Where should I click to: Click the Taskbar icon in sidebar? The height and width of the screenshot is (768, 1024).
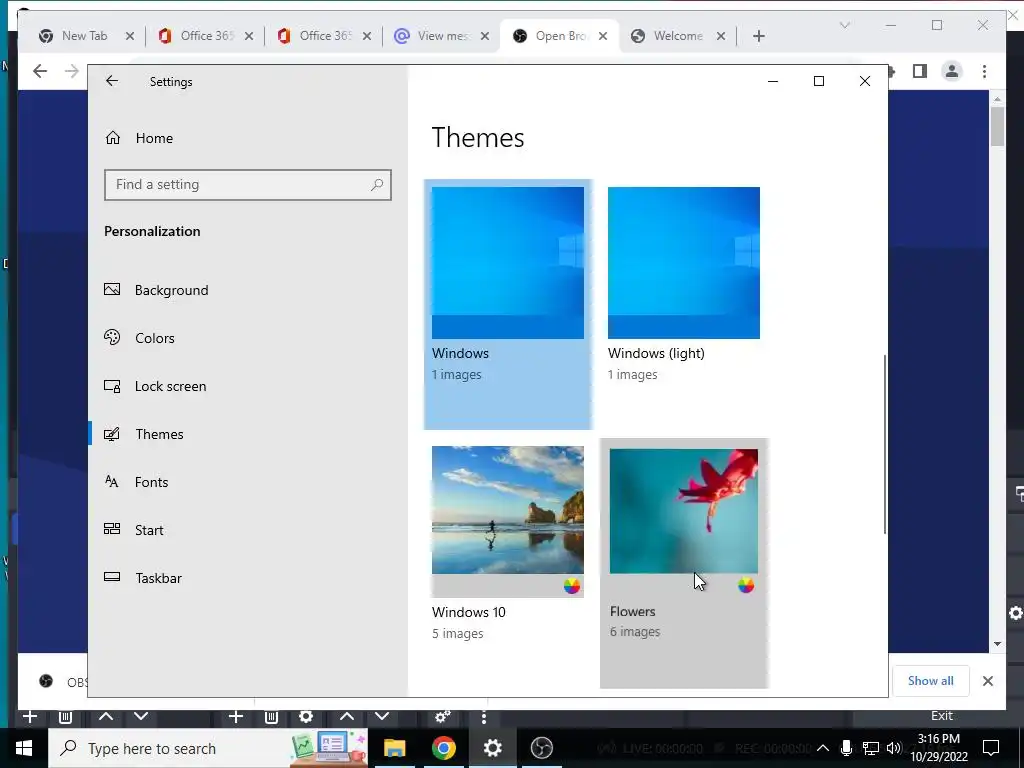112,577
